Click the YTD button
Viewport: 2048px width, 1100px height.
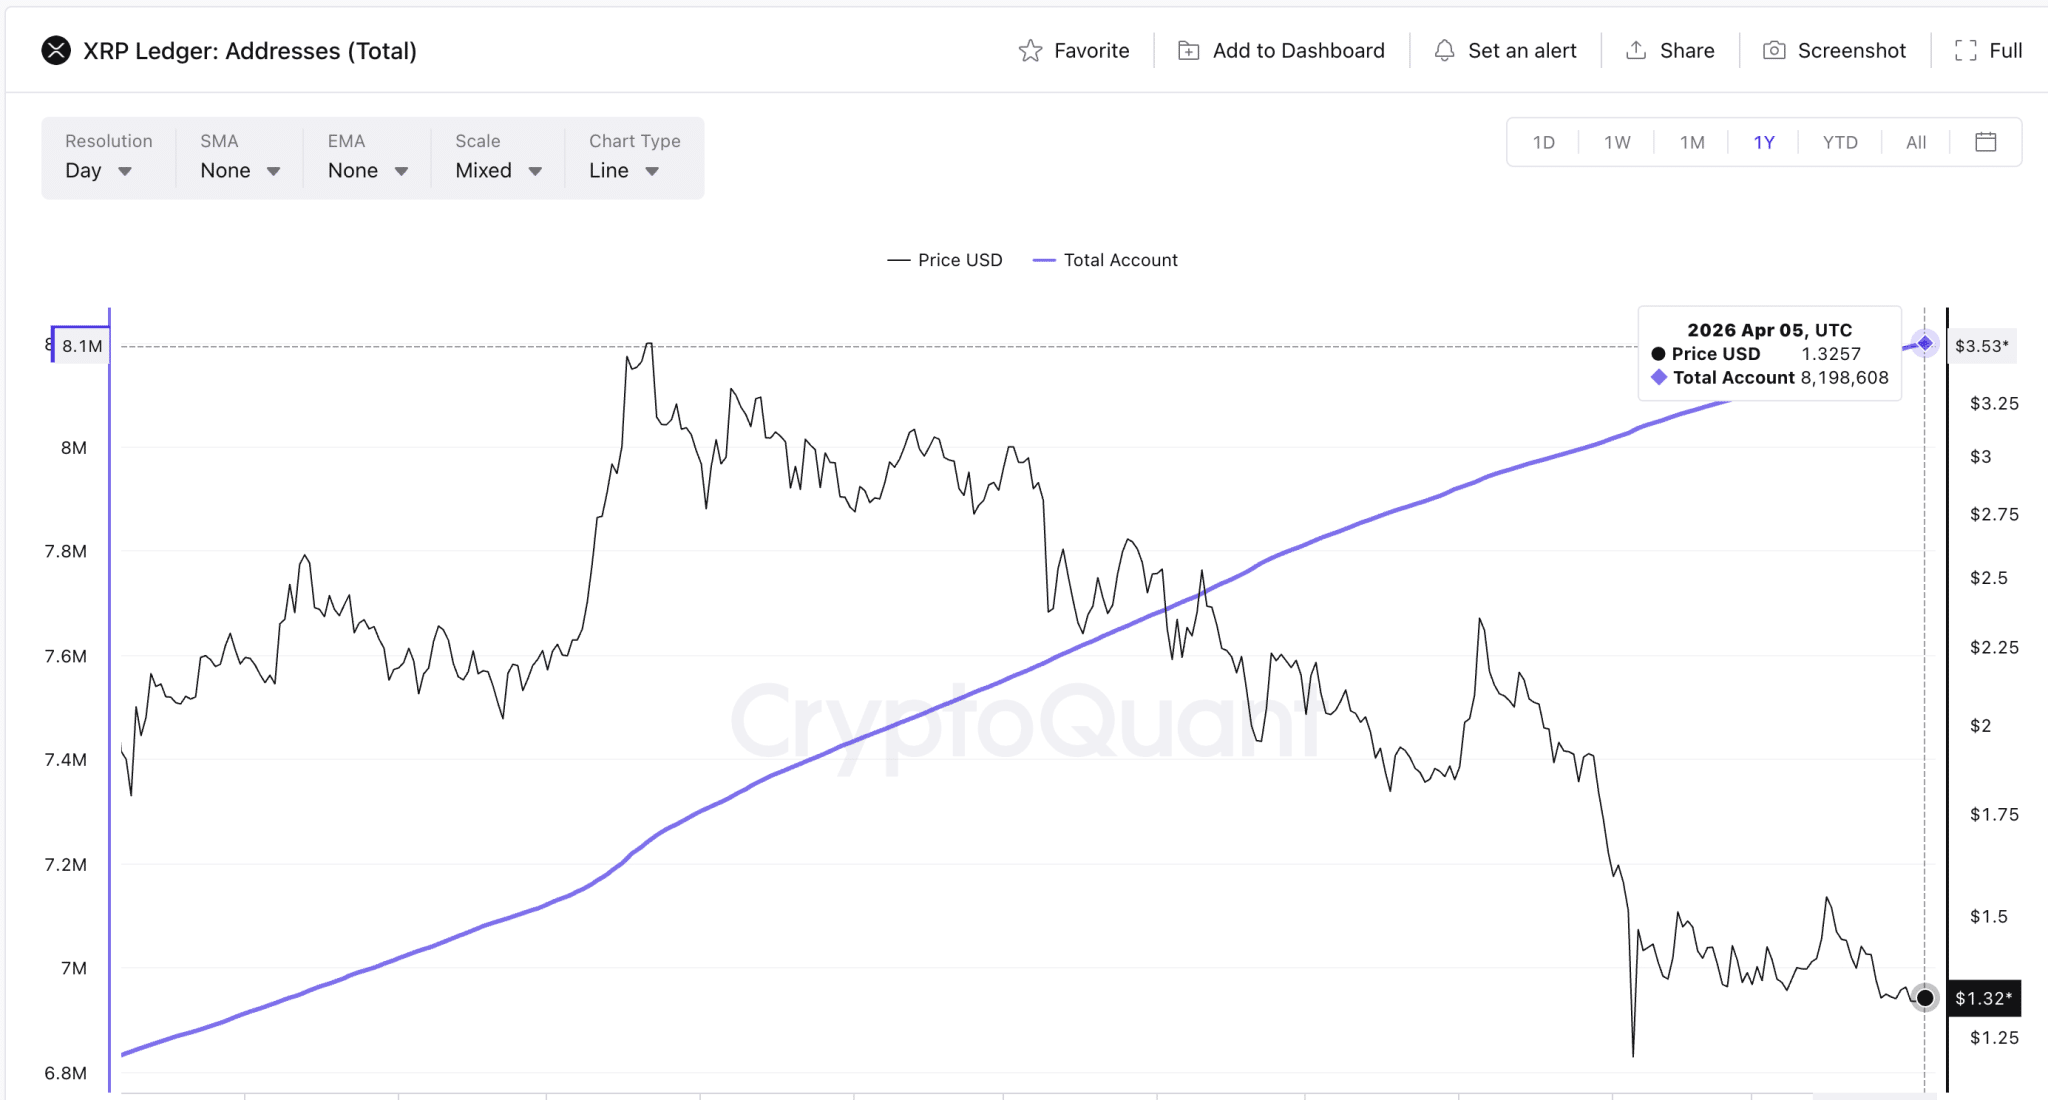[1839, 142]
